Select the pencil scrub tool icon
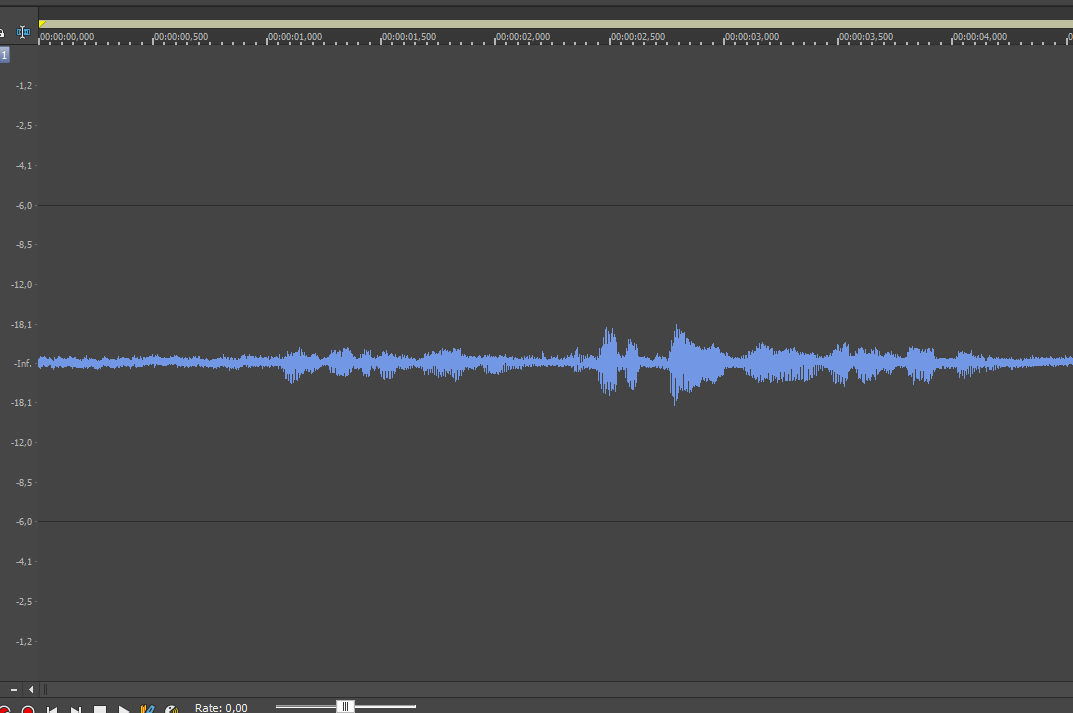 (148, 709)
